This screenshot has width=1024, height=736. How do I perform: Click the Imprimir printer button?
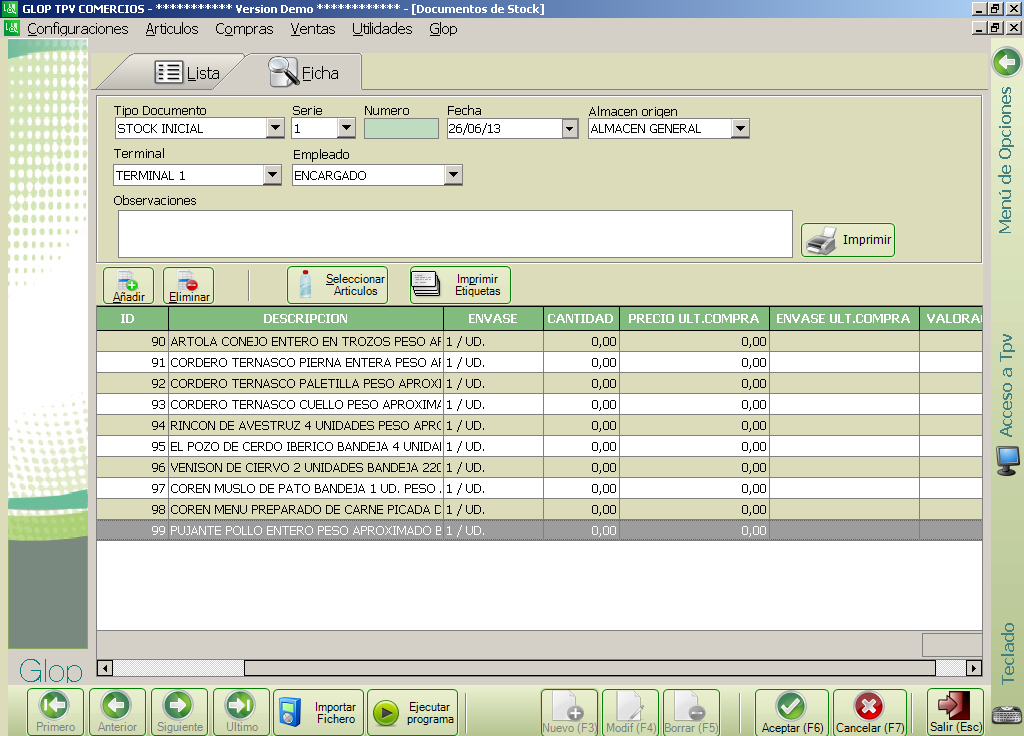pos(848,240)
